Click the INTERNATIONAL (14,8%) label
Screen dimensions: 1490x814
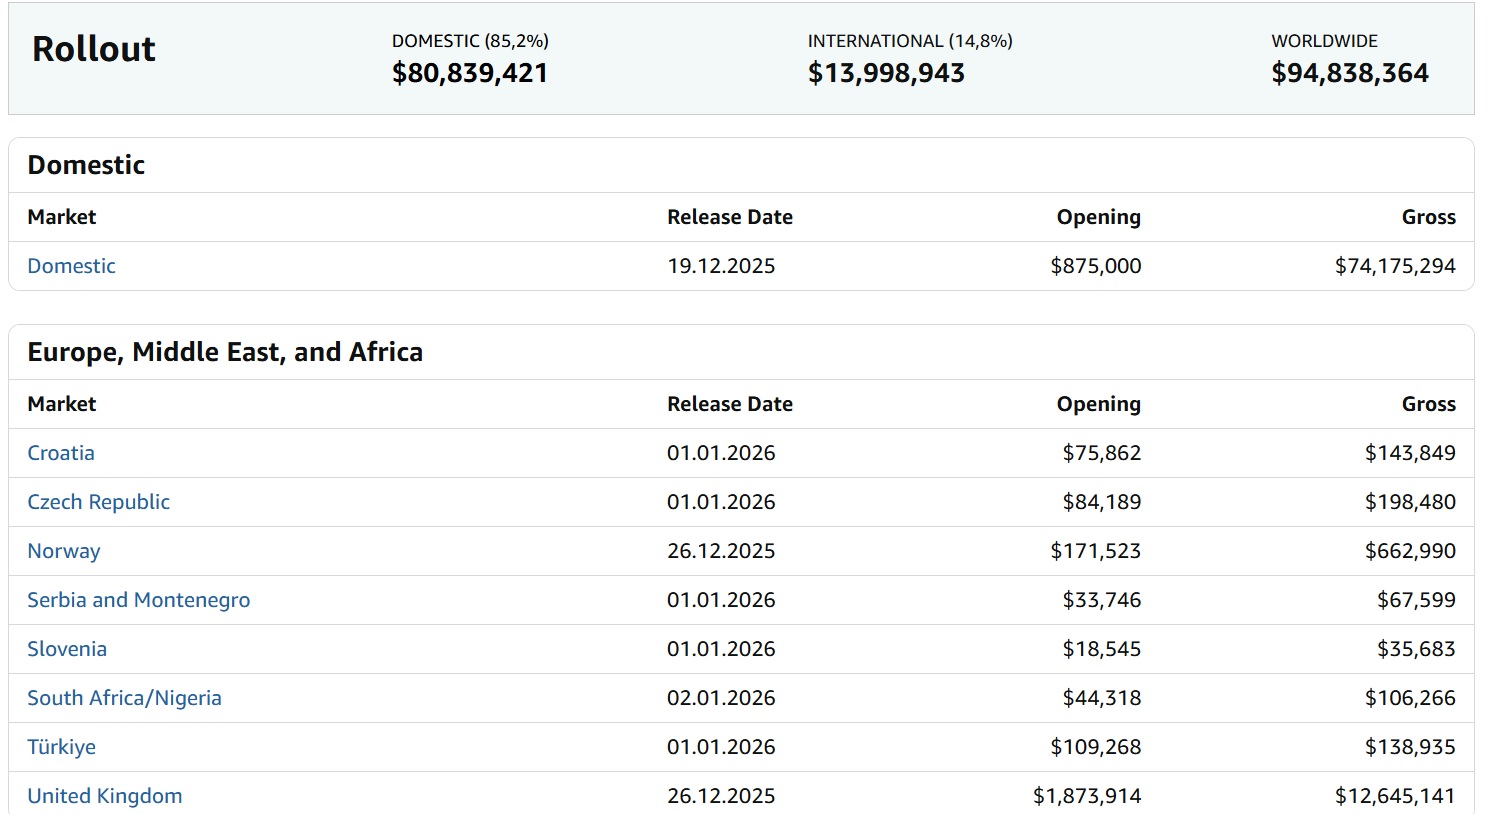click(x=910, y=41)
